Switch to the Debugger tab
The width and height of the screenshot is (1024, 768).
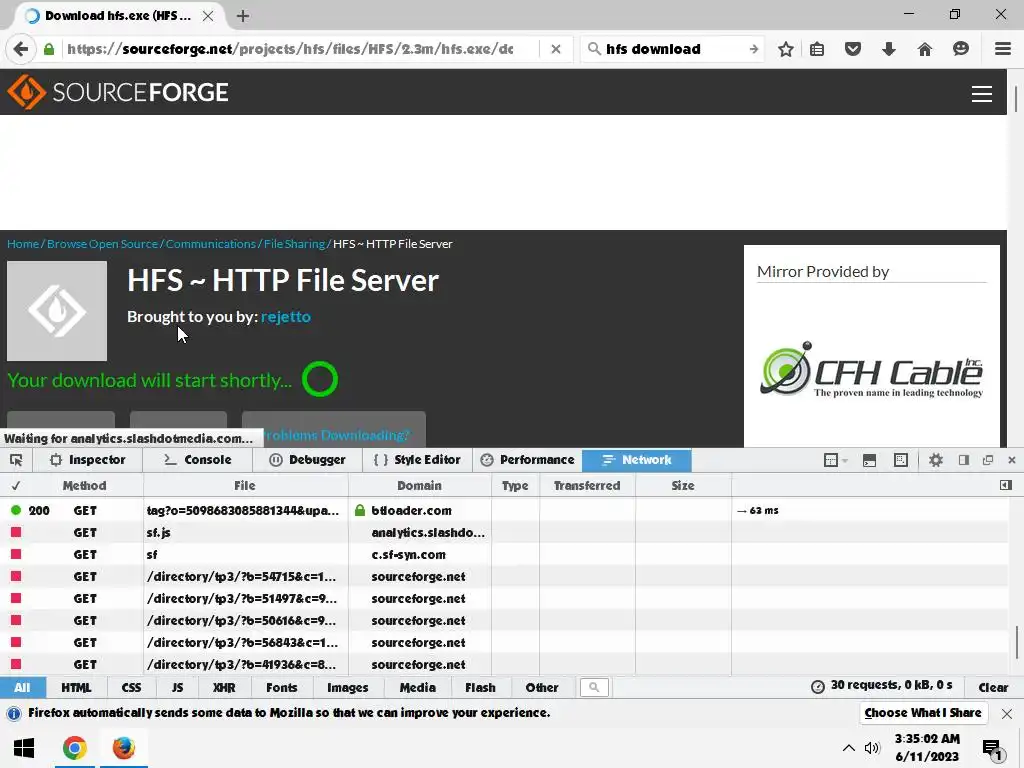[x=307, y=460]
